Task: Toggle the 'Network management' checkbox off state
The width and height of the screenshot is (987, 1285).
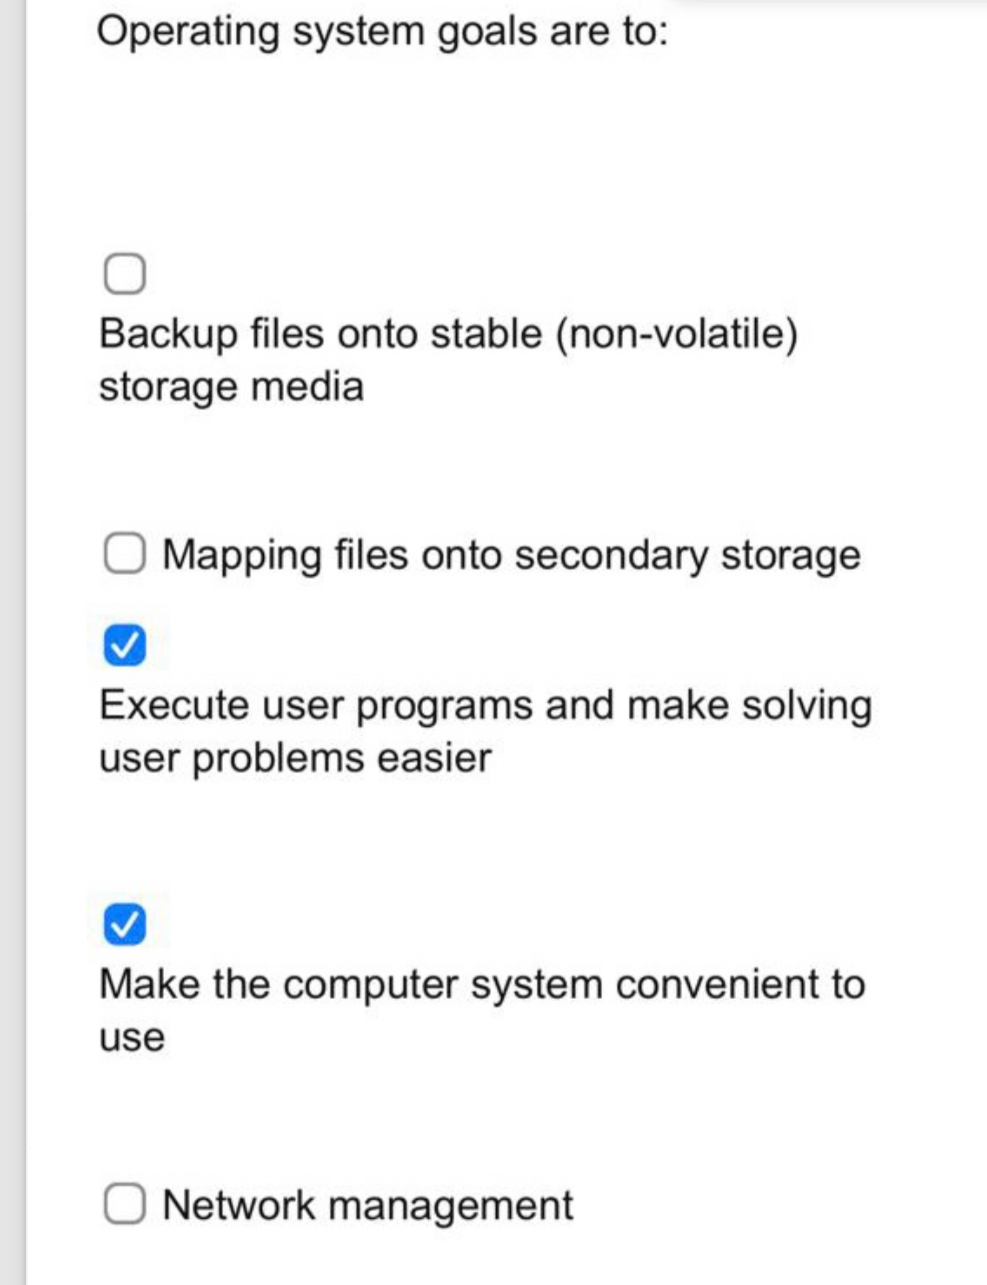Action: [x=124, y=1201]
